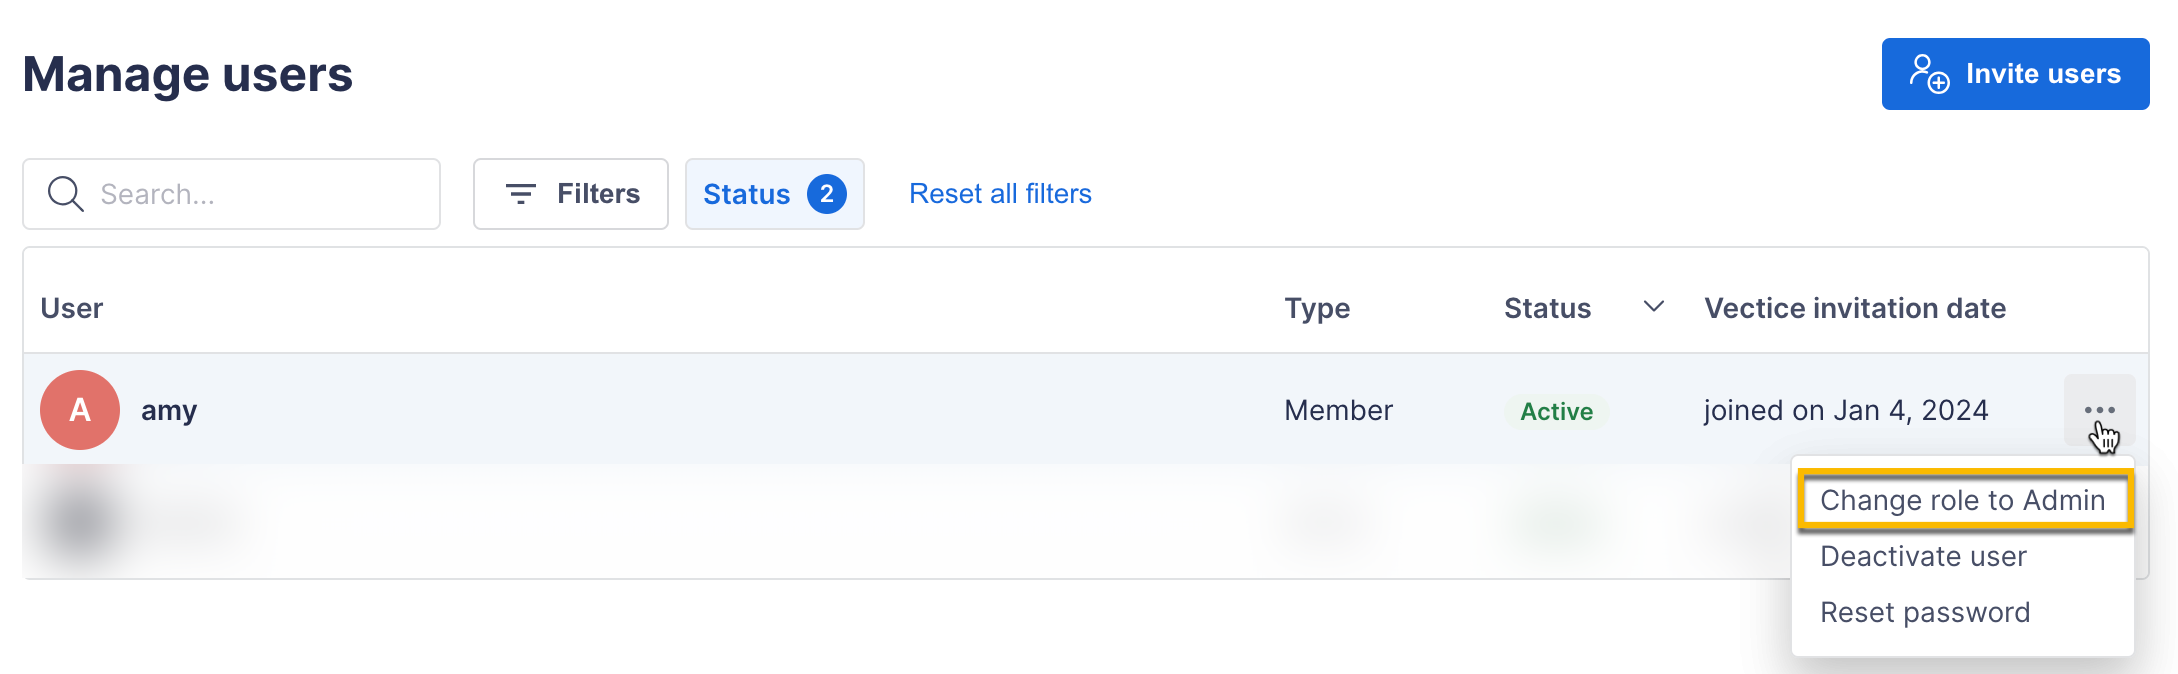Image resolution: width=2178 pixels, height=674 pixels.
Task: Select Change role to Admin
Action: [1962, 500]
